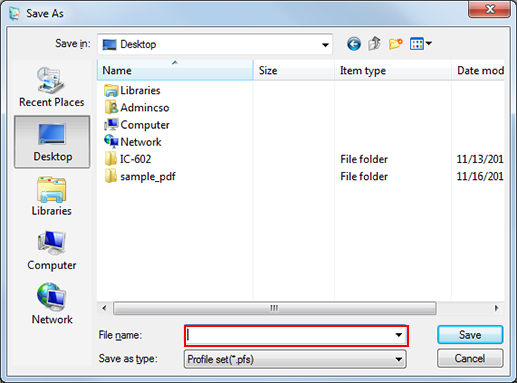Click the Save button
The height and width of the screenshot is (383, 517).
tap(470, 335)
